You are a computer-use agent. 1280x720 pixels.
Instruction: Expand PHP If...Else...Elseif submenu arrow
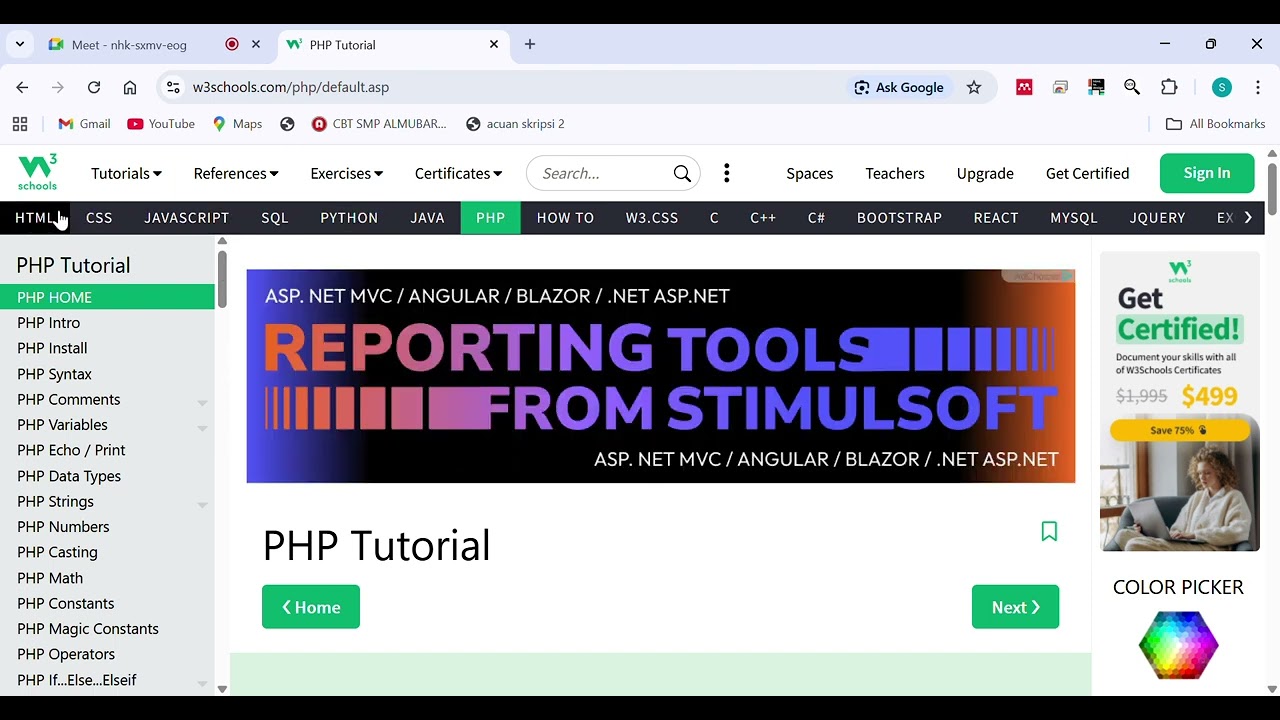point(202,683)
